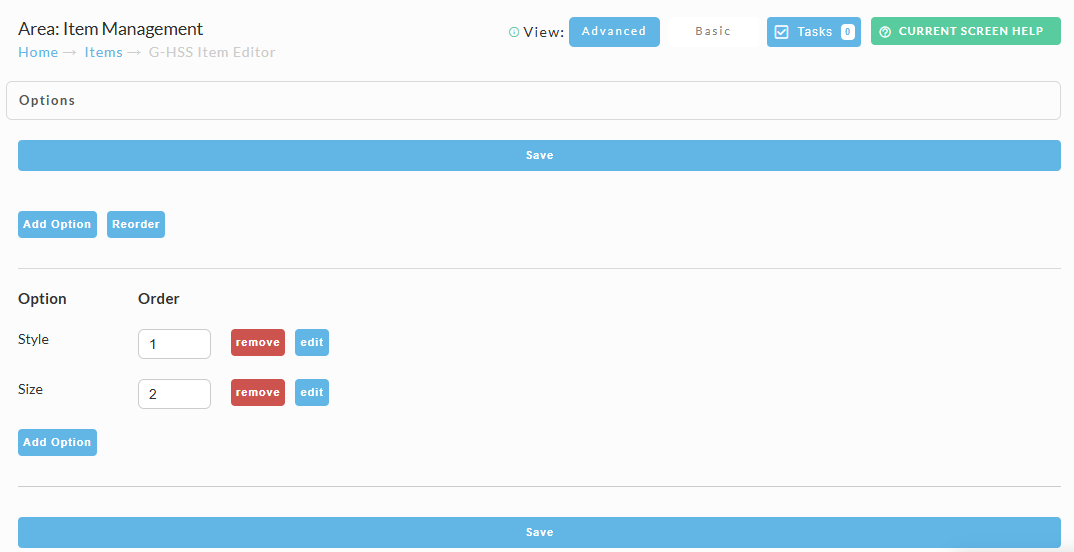Click the Tasks checkbox icon
Screen dimensions: 1074x552
(x=782, y=32)
